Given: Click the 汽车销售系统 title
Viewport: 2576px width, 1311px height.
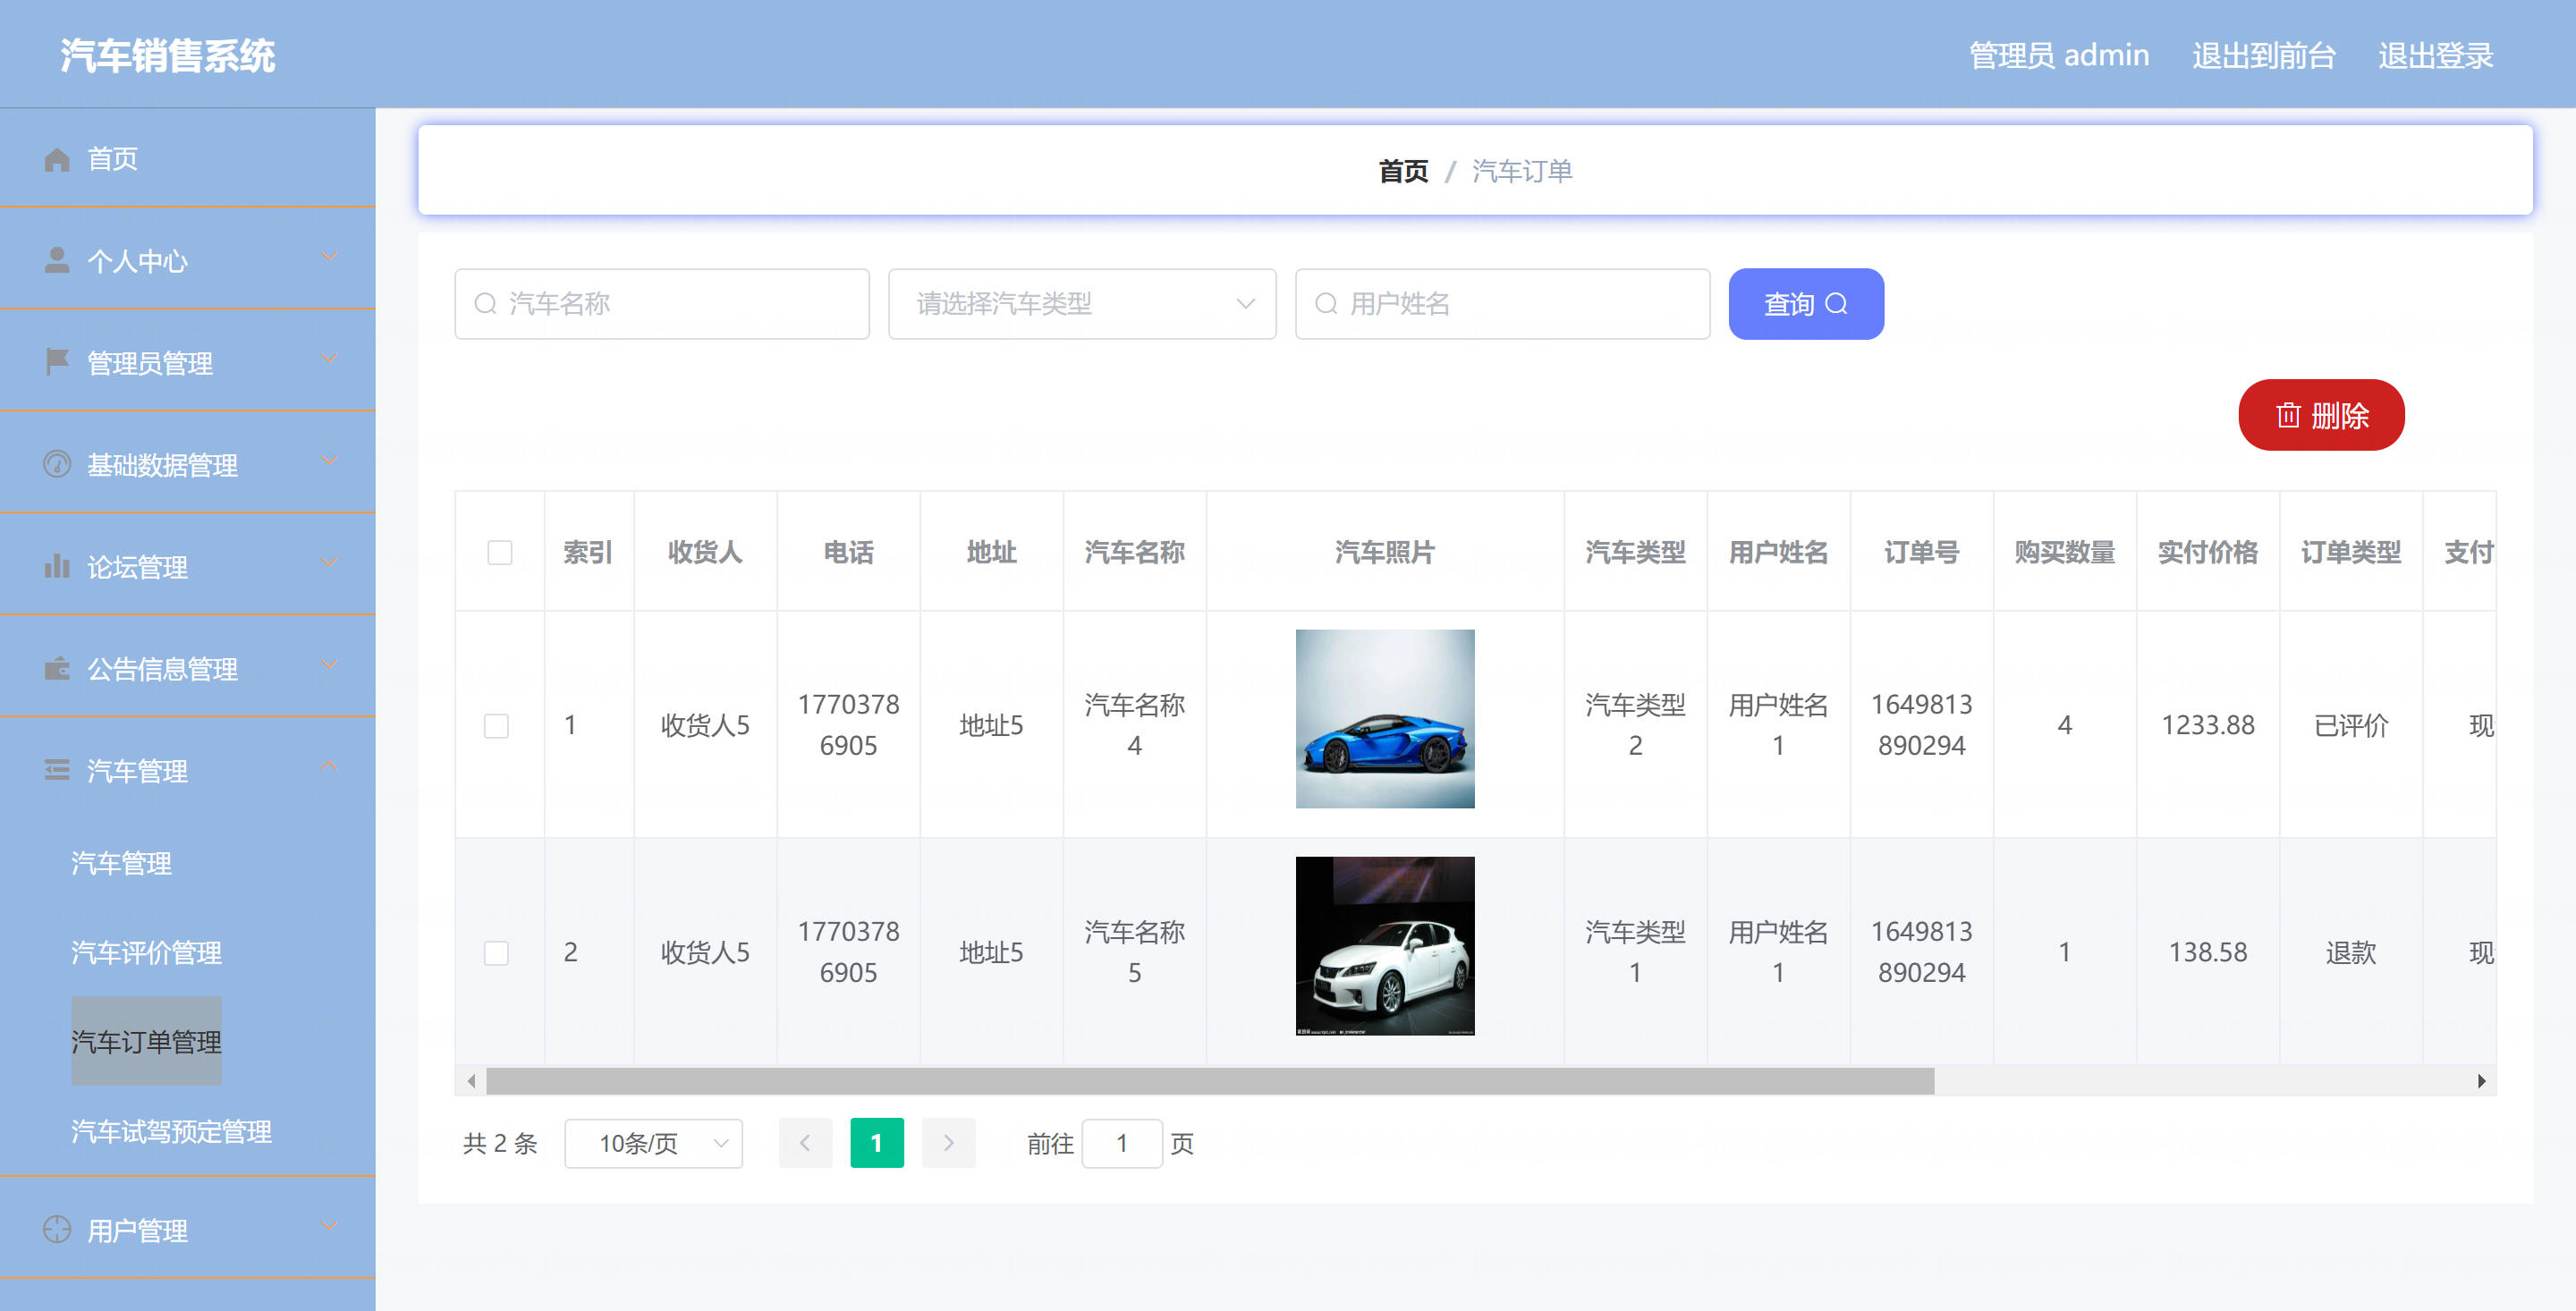Looking at the screenshot, I should coord(167,55).
